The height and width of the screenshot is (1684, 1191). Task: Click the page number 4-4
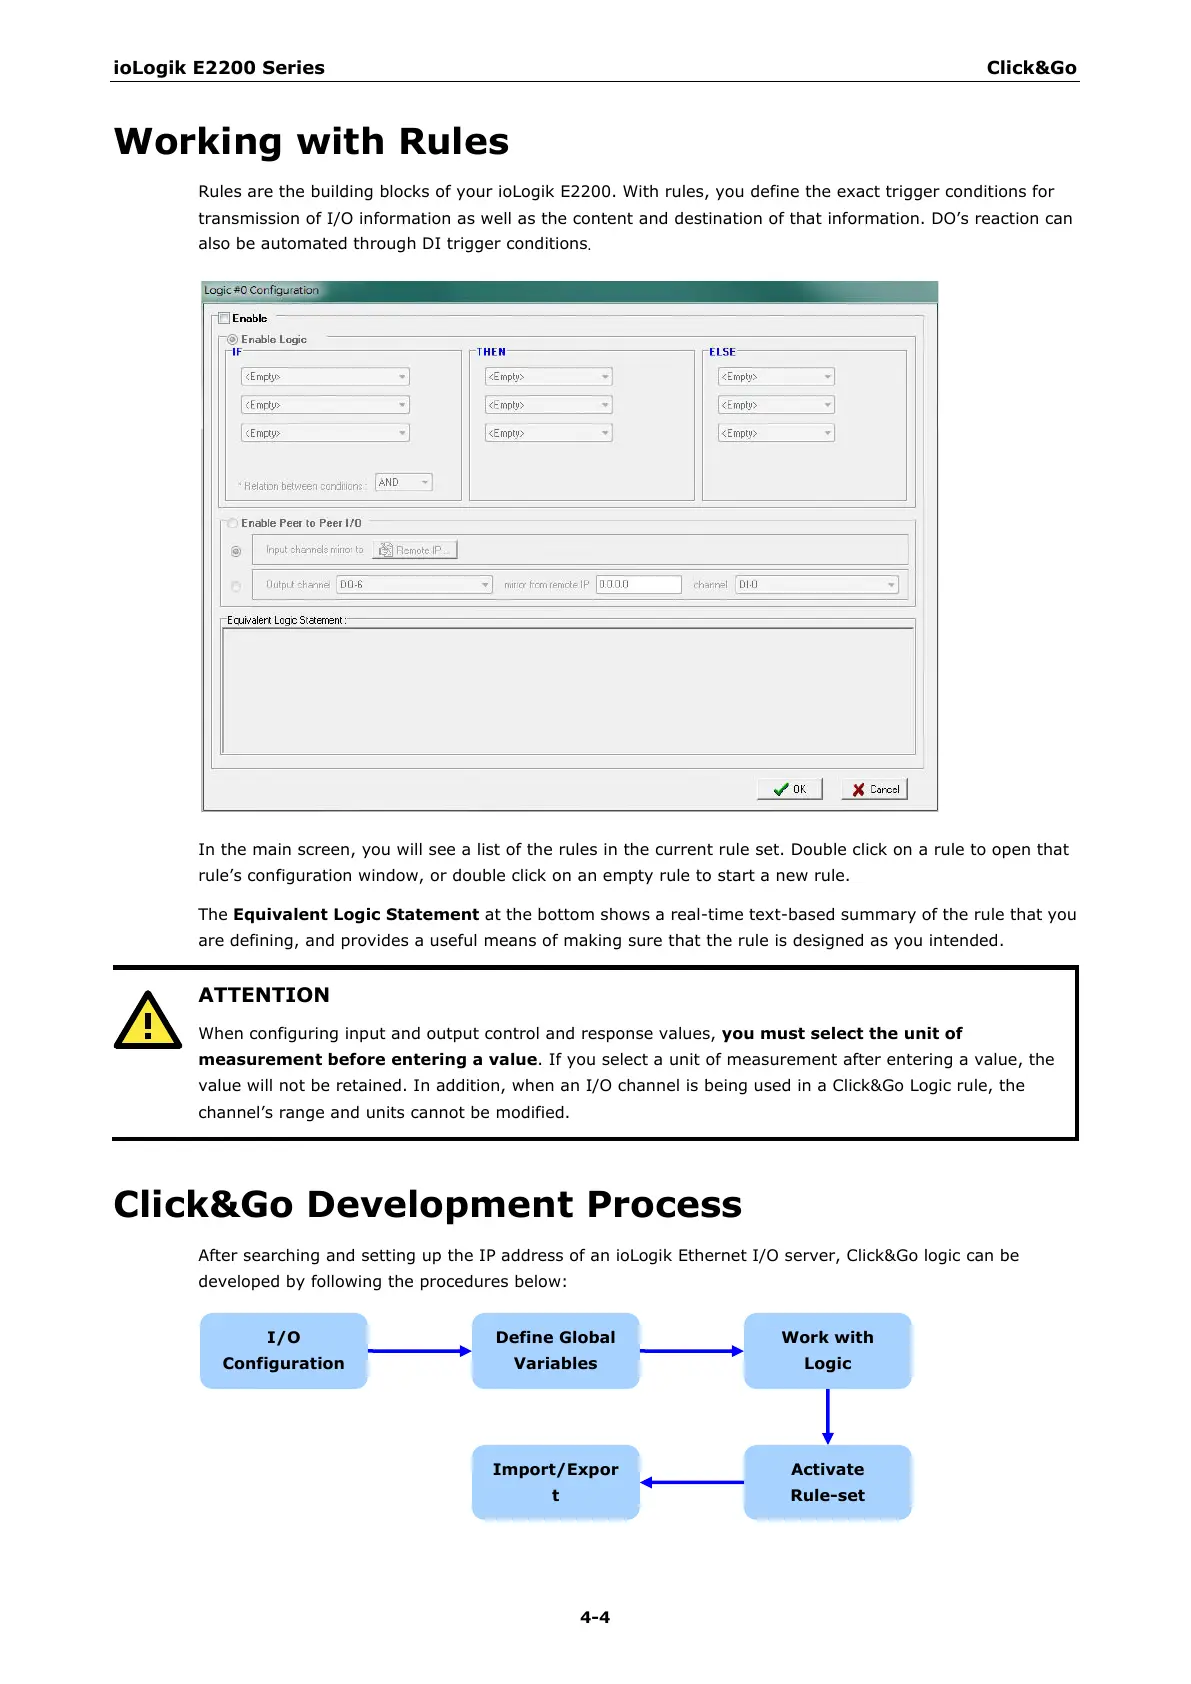595,1617
